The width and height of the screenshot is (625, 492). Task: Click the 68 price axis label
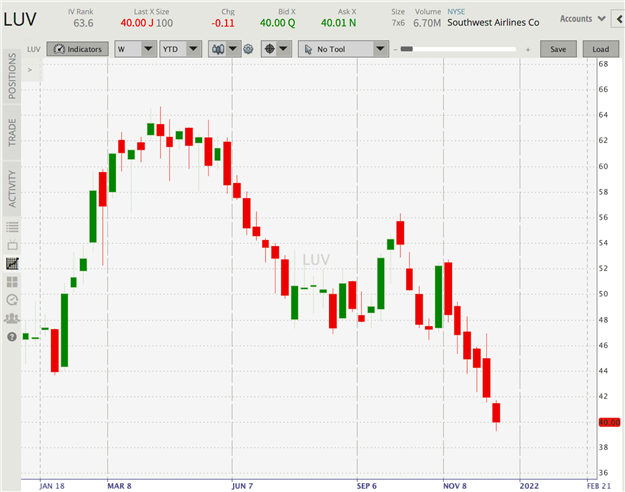coord(603,64)
